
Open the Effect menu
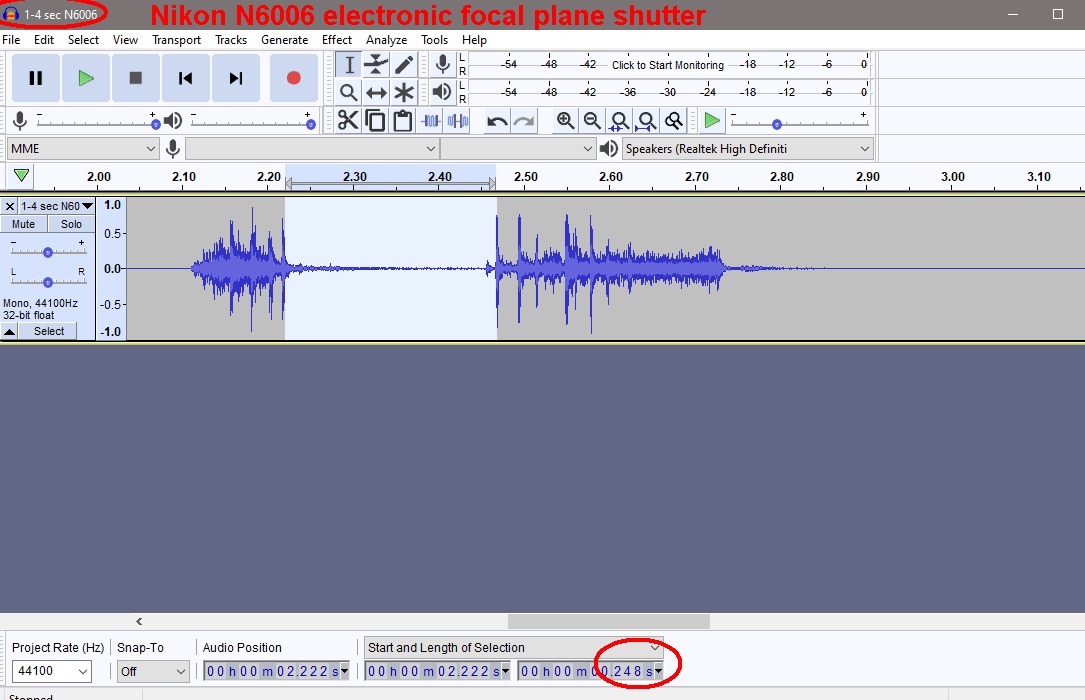(x=337, y=40)
